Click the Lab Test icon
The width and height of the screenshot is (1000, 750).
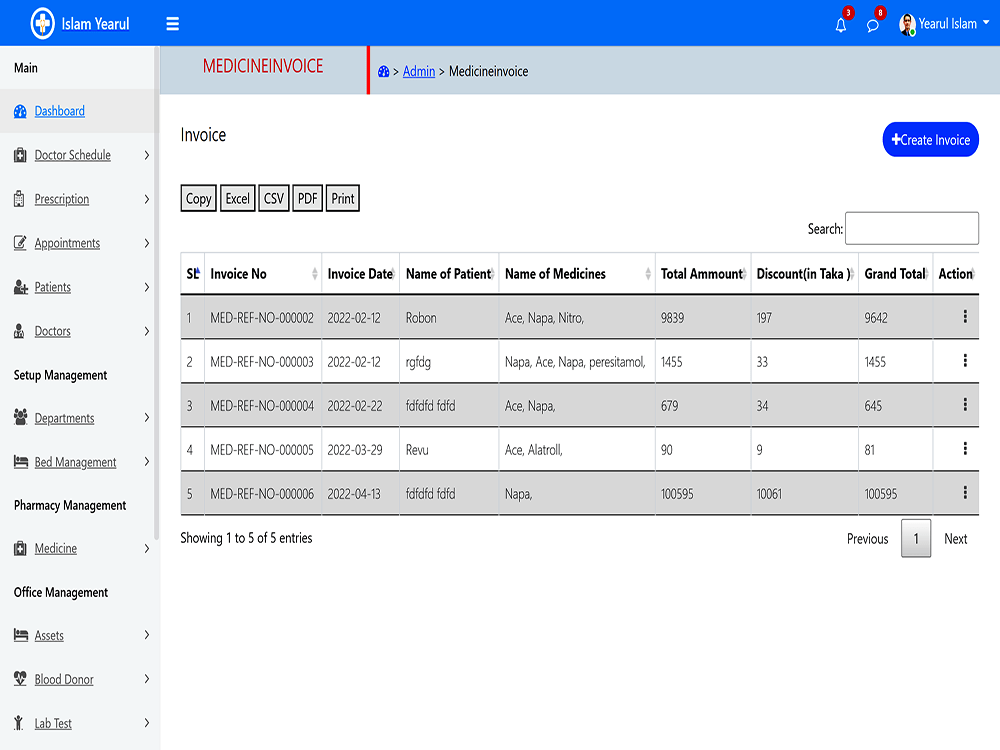click(18, 723)
